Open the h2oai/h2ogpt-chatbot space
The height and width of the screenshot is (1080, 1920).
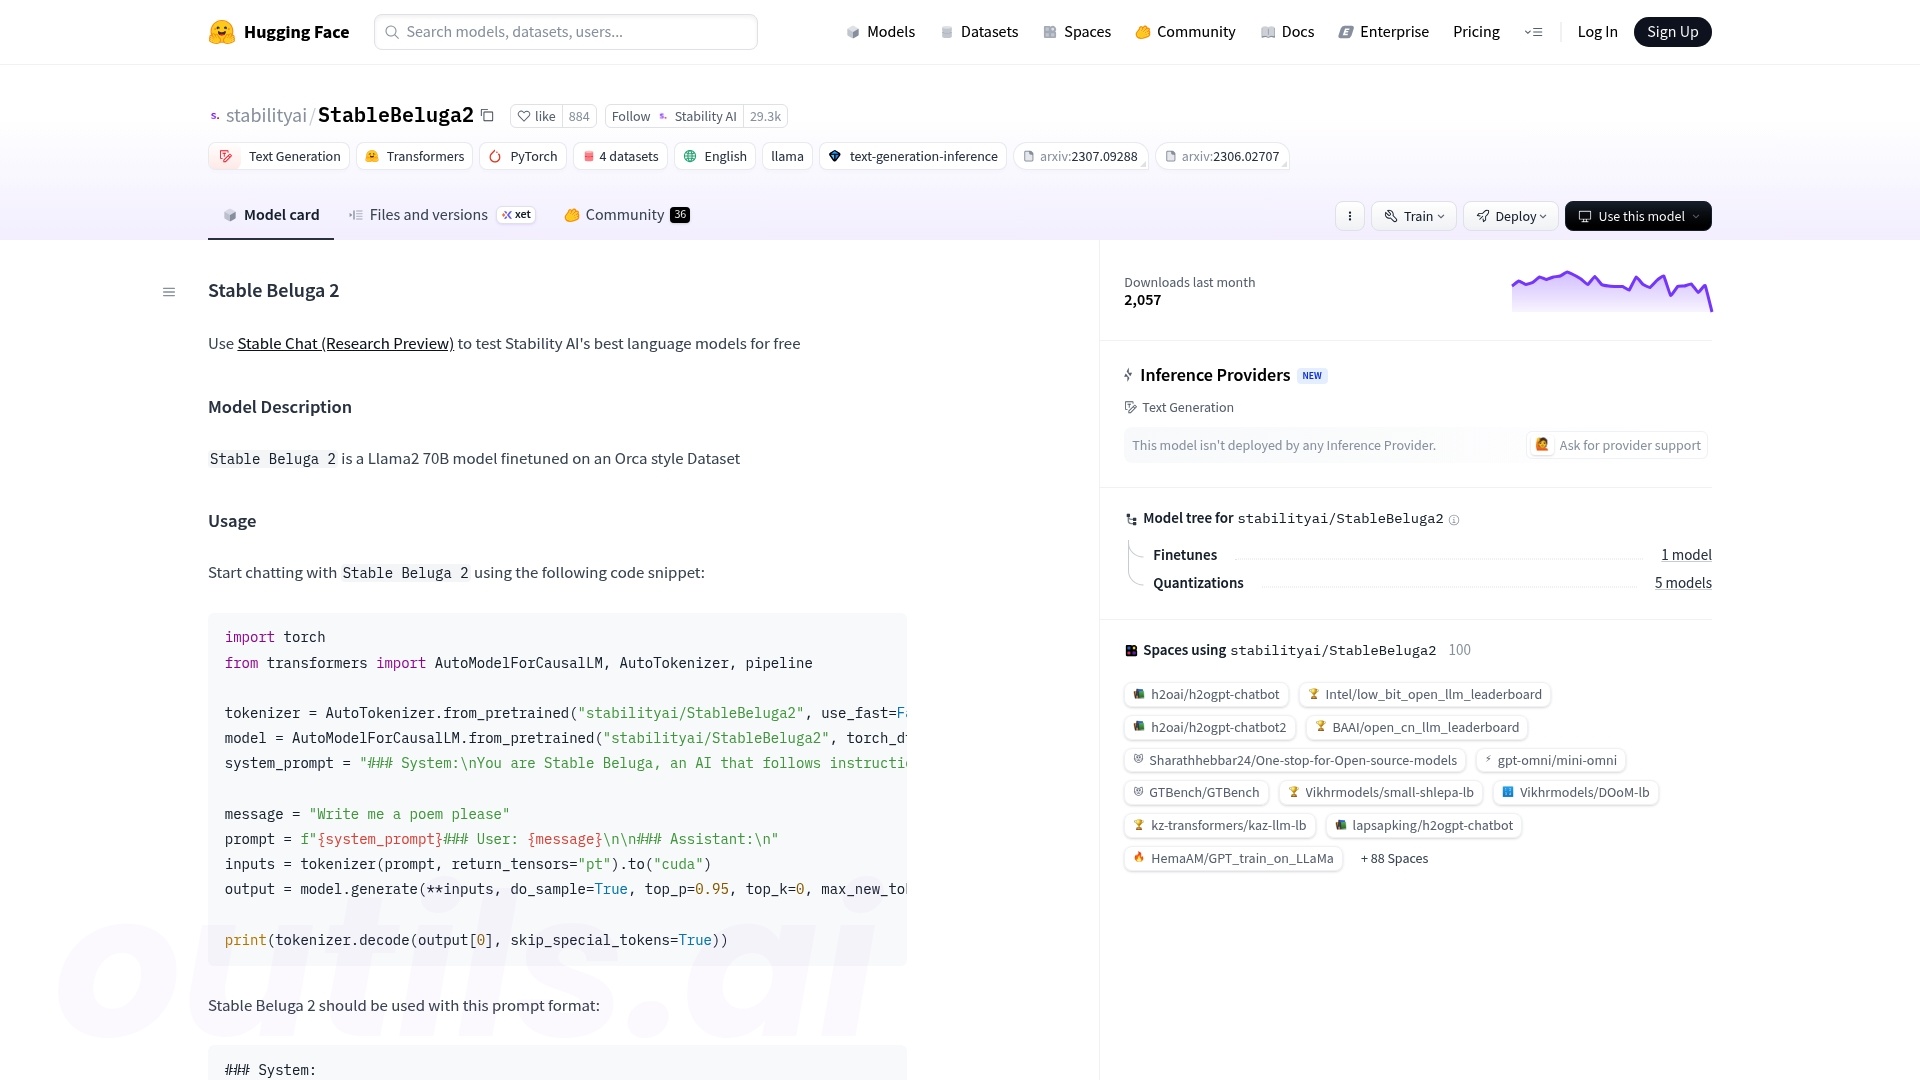coord(1206,694)
